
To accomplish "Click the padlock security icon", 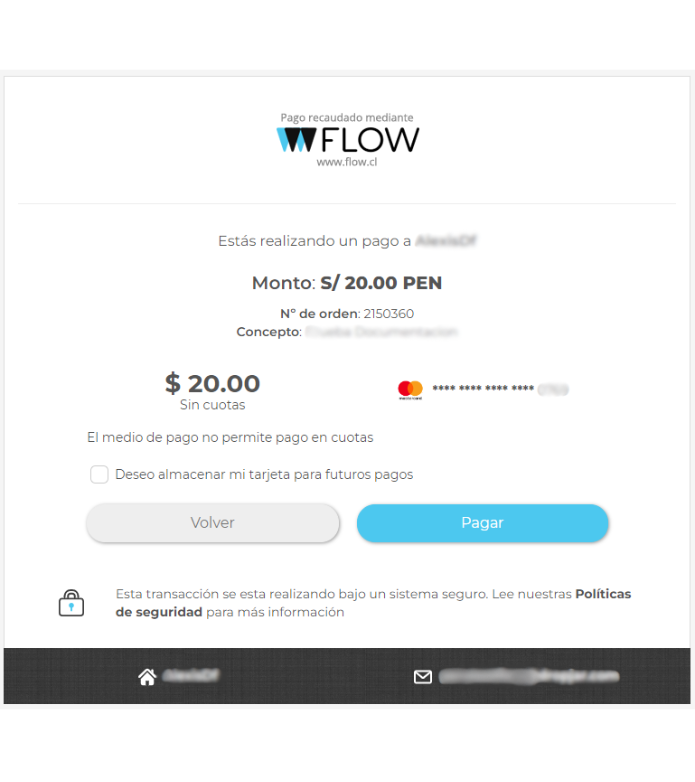I will tap(71, 603).
